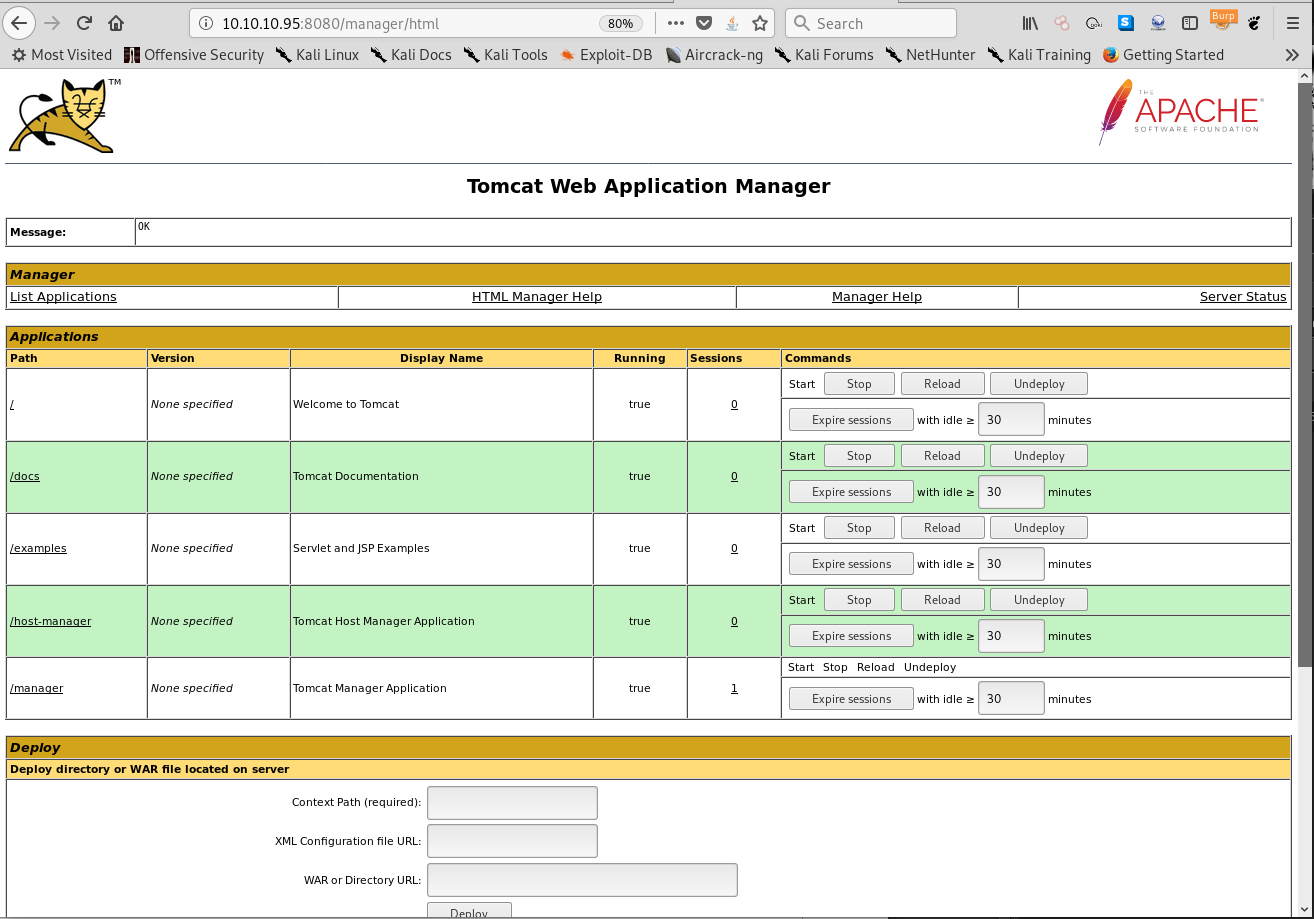Image resolution: width=1314 pixels, height=919 pixels.
Task: Open the browser home page
Action: pos(117,23)
